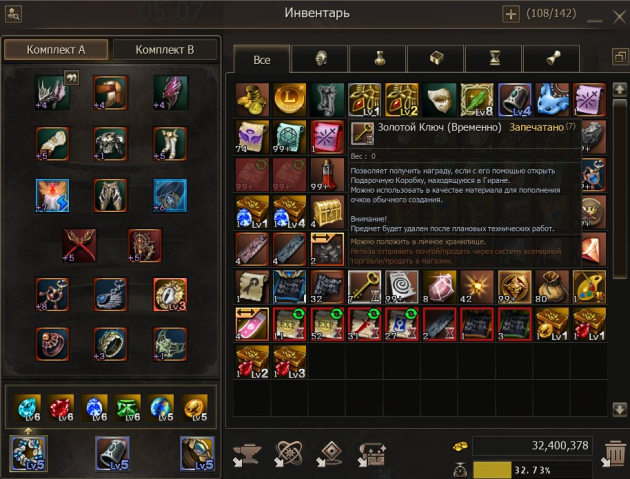Click the plus button to expand inventory slots
Viewport: 630px width, 479px height.
click(511, 14)
